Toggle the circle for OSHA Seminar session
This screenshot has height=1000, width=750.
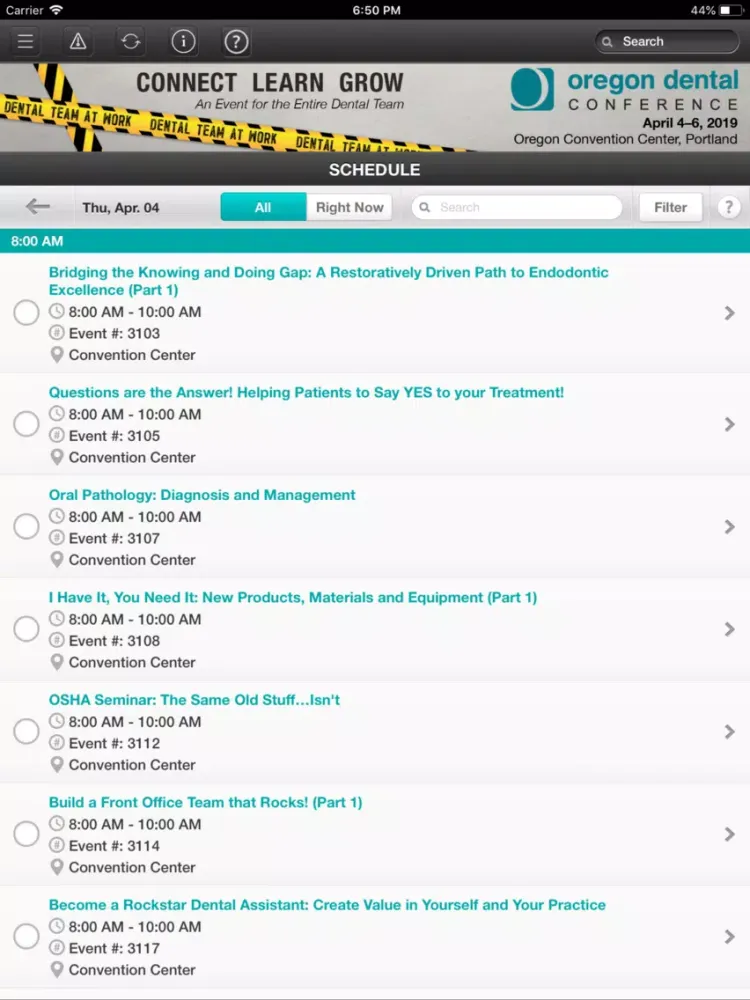point(26,732)
